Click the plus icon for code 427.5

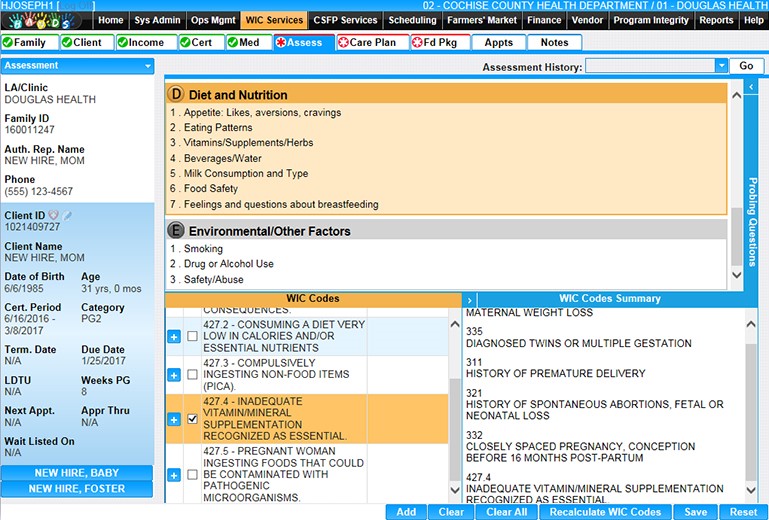click(174, 474)
